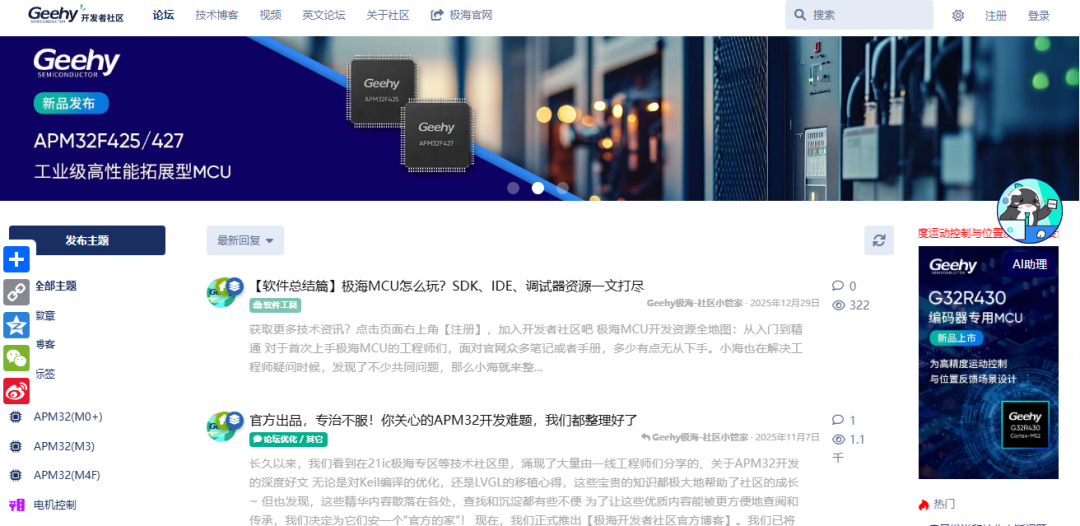The width and height of the screenshot is (1080, 526).
Task: Click the 注册 link in header
Action: point(996,15)
